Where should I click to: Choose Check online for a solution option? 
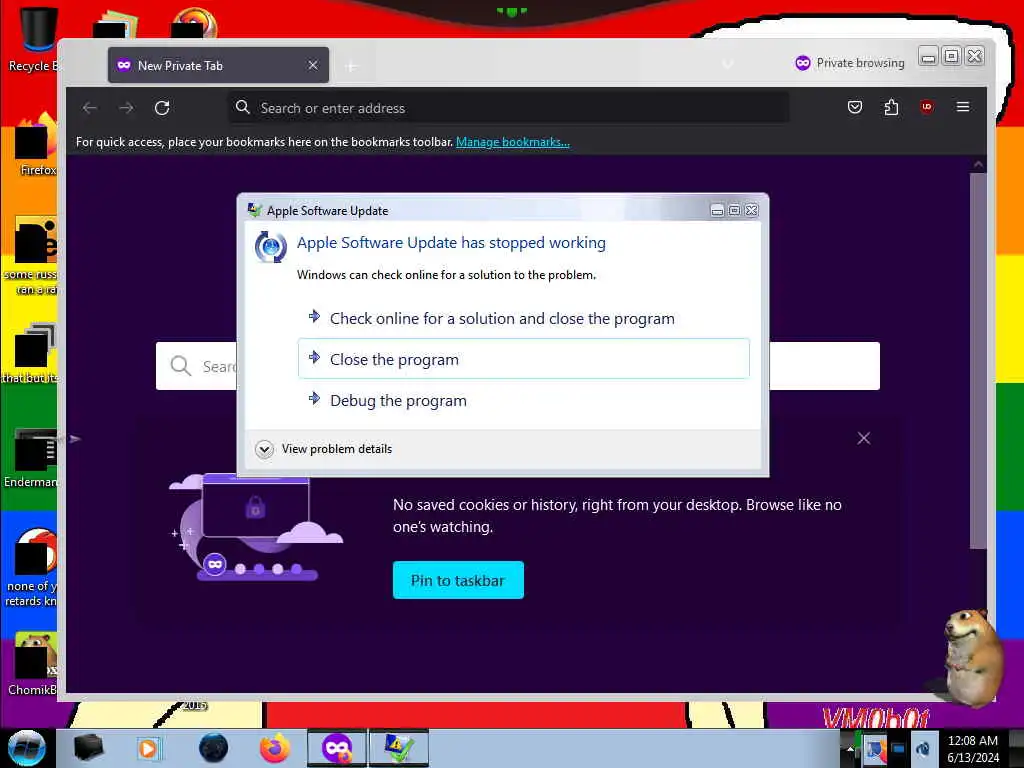click(x=524, y=318)
